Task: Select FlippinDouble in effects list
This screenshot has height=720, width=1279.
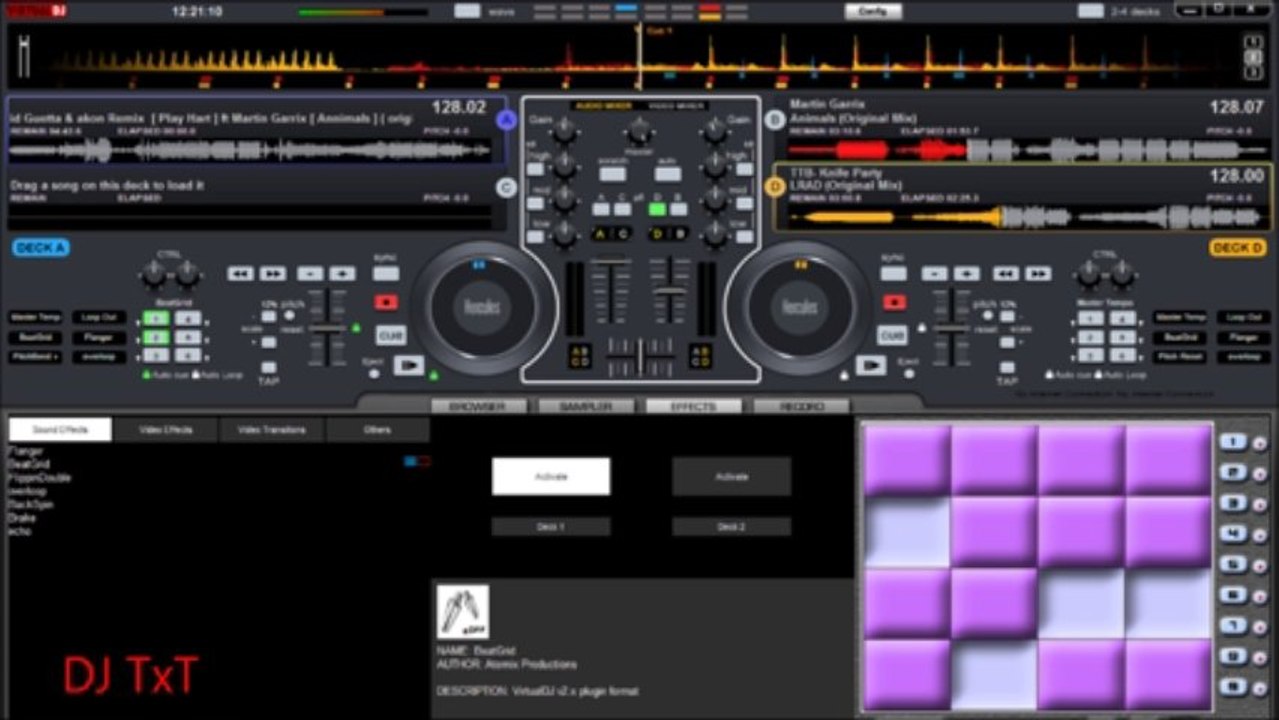Action: click(39, 477)
